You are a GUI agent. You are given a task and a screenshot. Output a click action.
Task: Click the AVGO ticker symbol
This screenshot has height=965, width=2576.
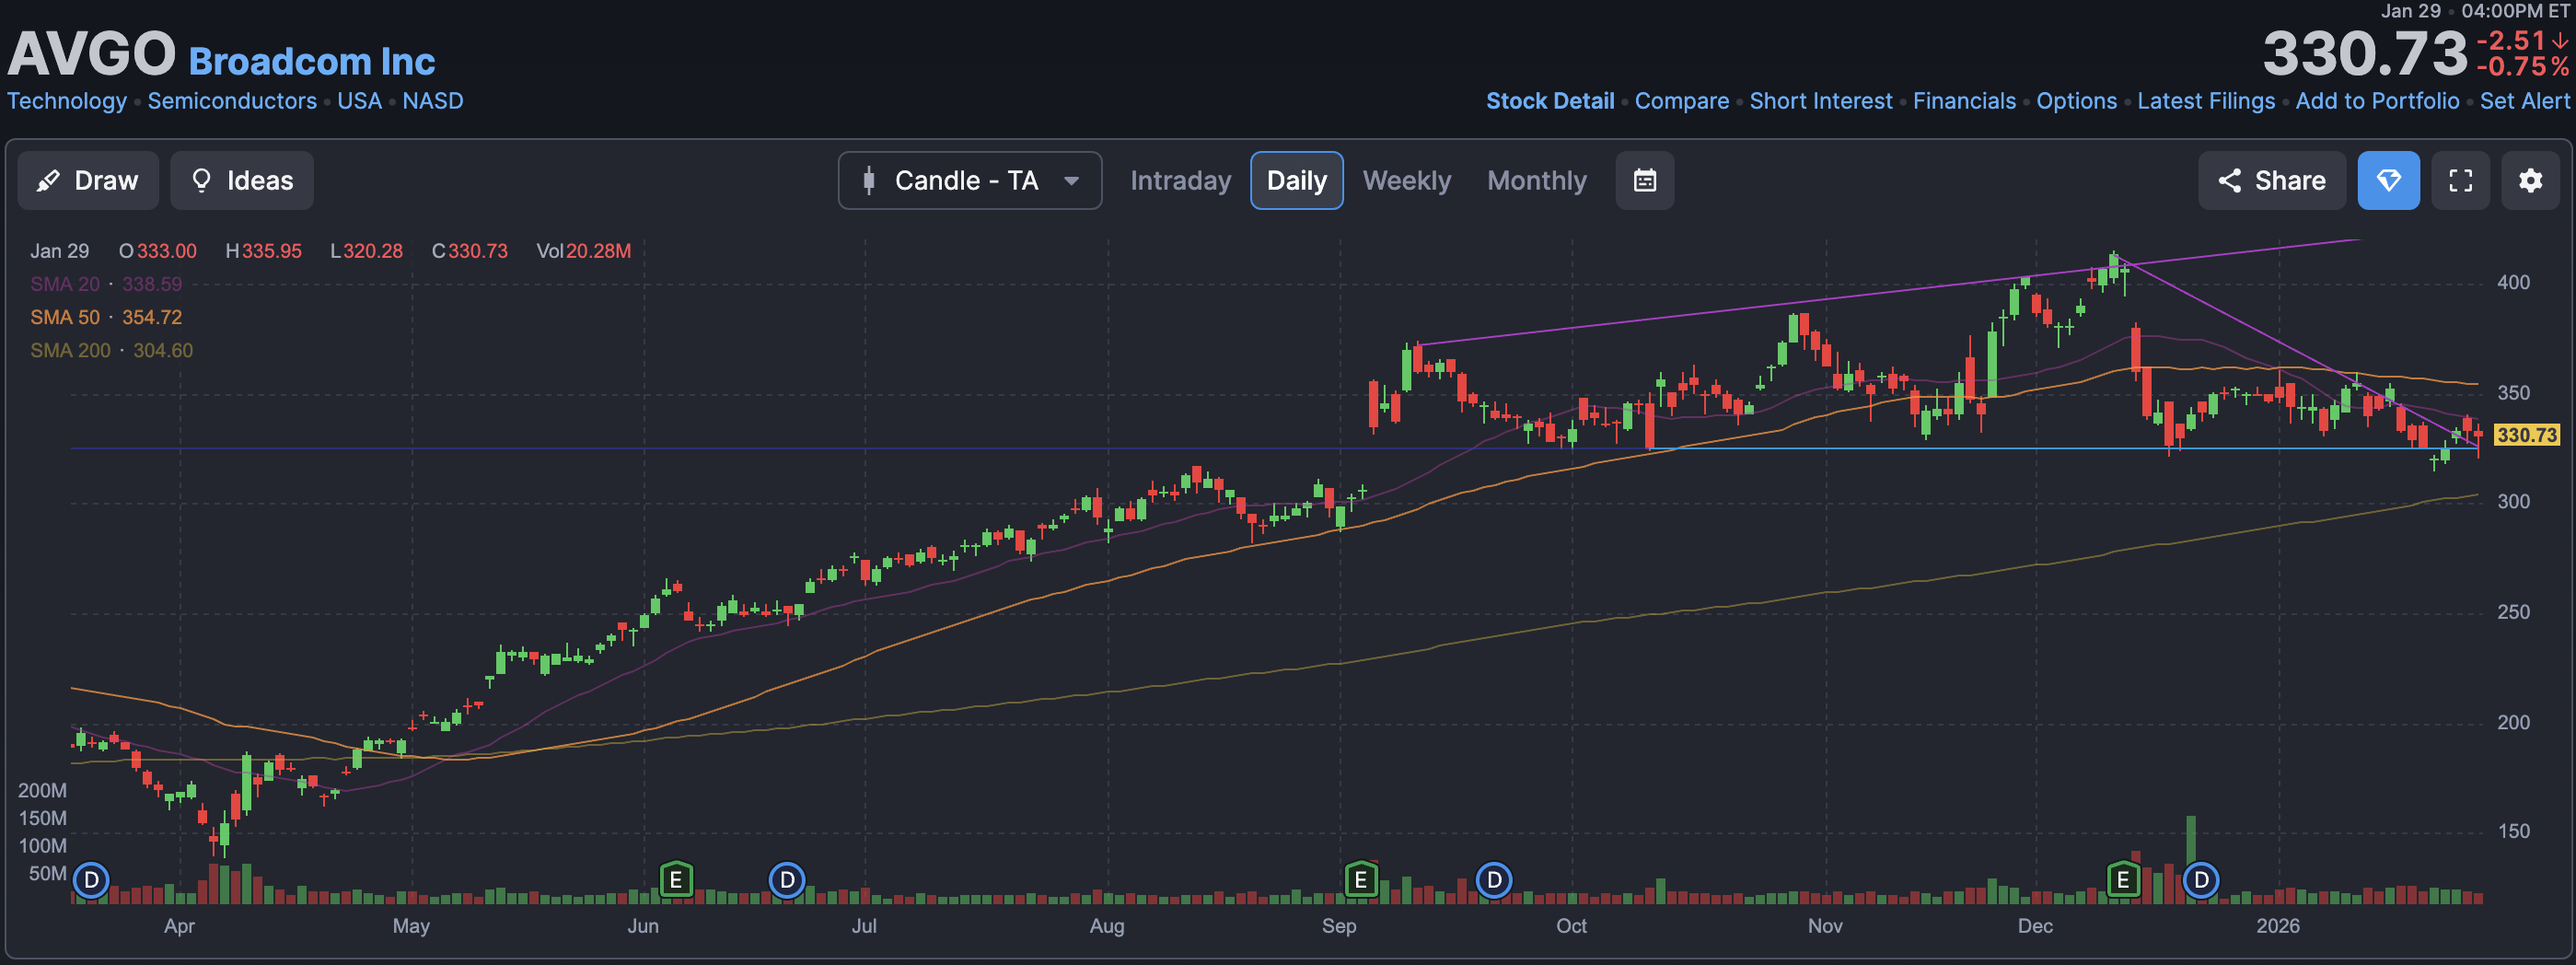click(91, 53)
